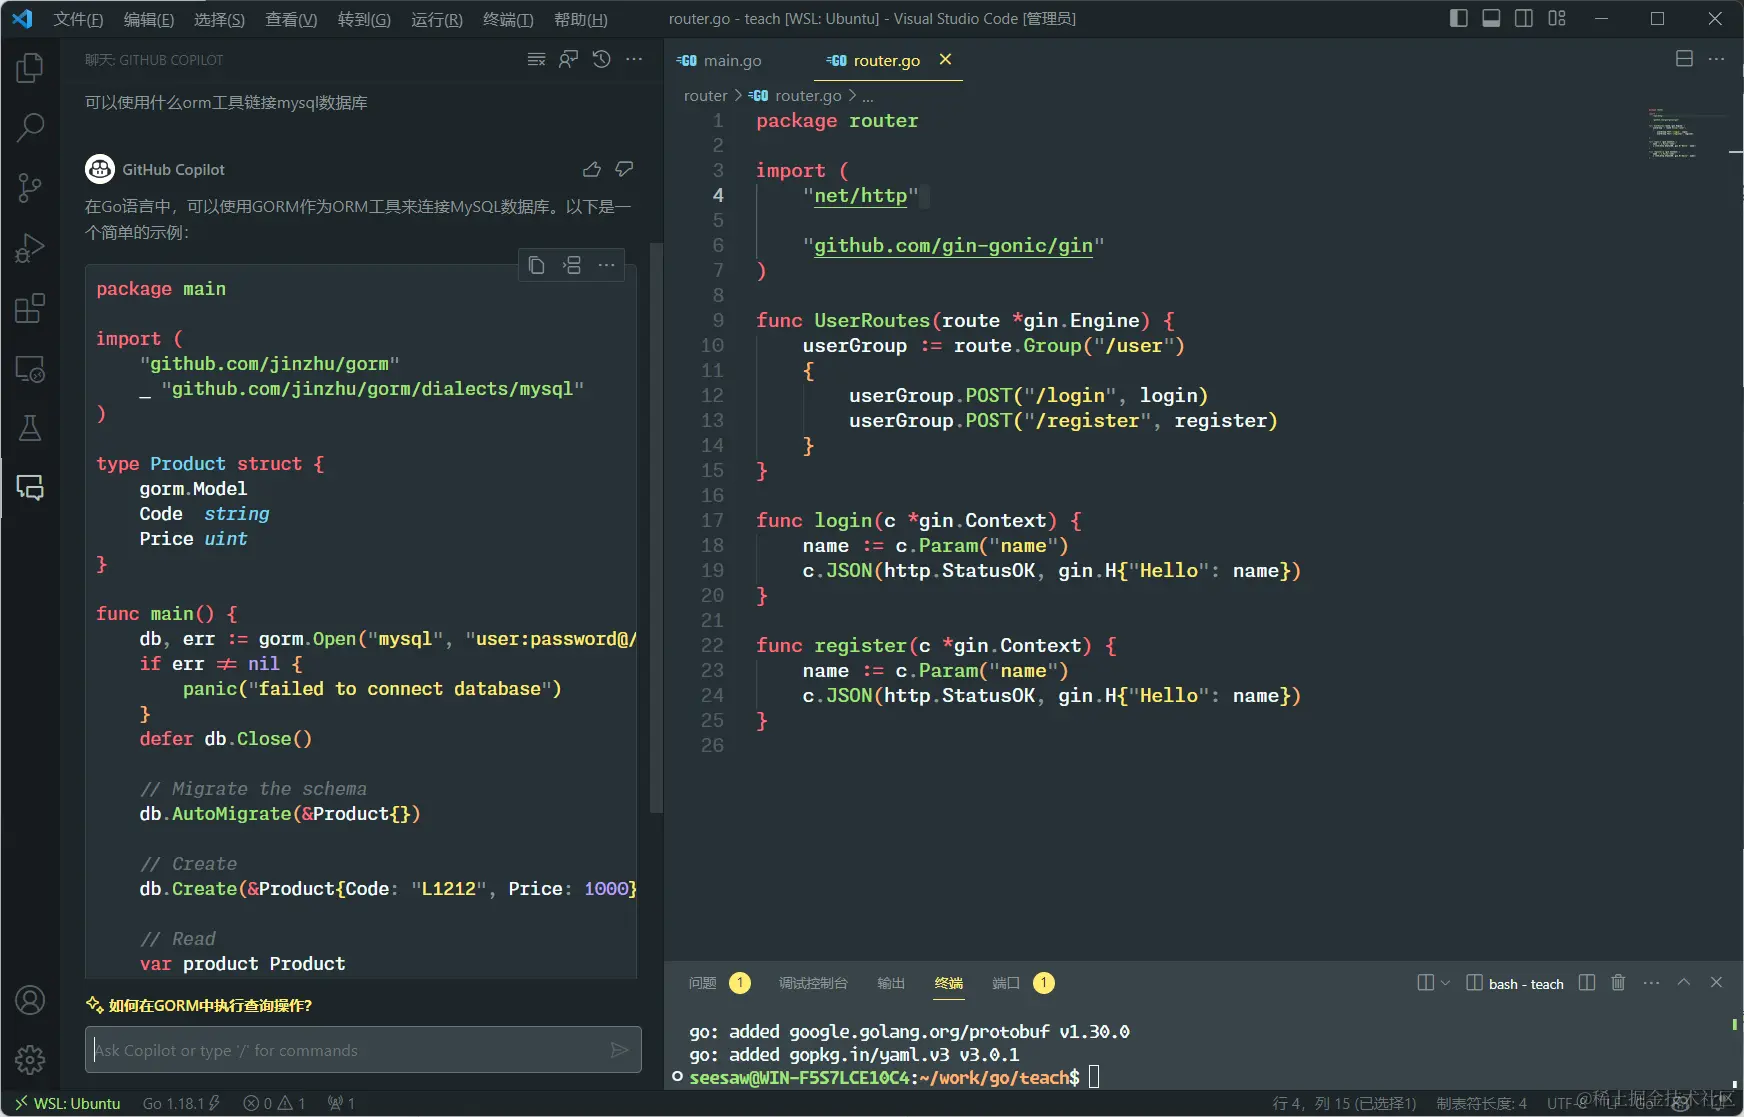This screenshot has width=1744, height=1117.
Task: Toggle the secondary side bar layout
Action: tap(1524, 18)
